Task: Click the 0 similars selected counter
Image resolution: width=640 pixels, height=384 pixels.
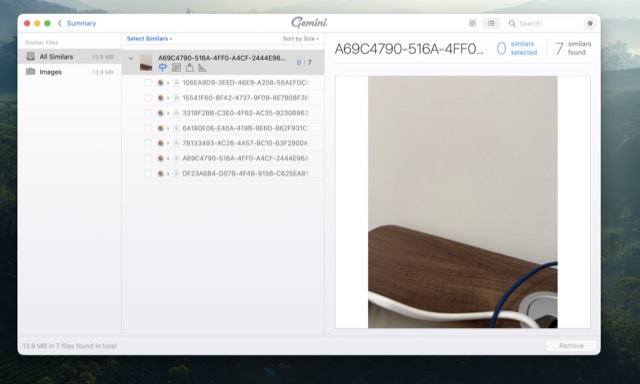Action: click(517, 48)
